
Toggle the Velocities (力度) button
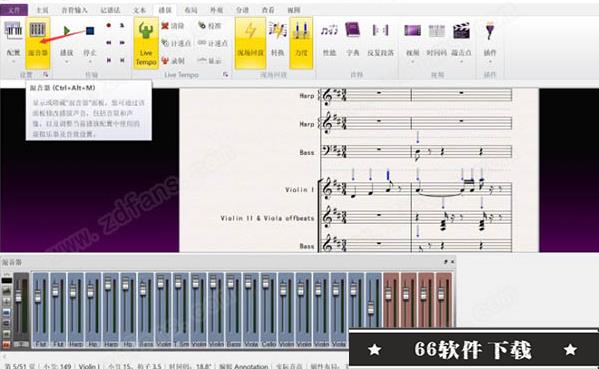(301, 43)
